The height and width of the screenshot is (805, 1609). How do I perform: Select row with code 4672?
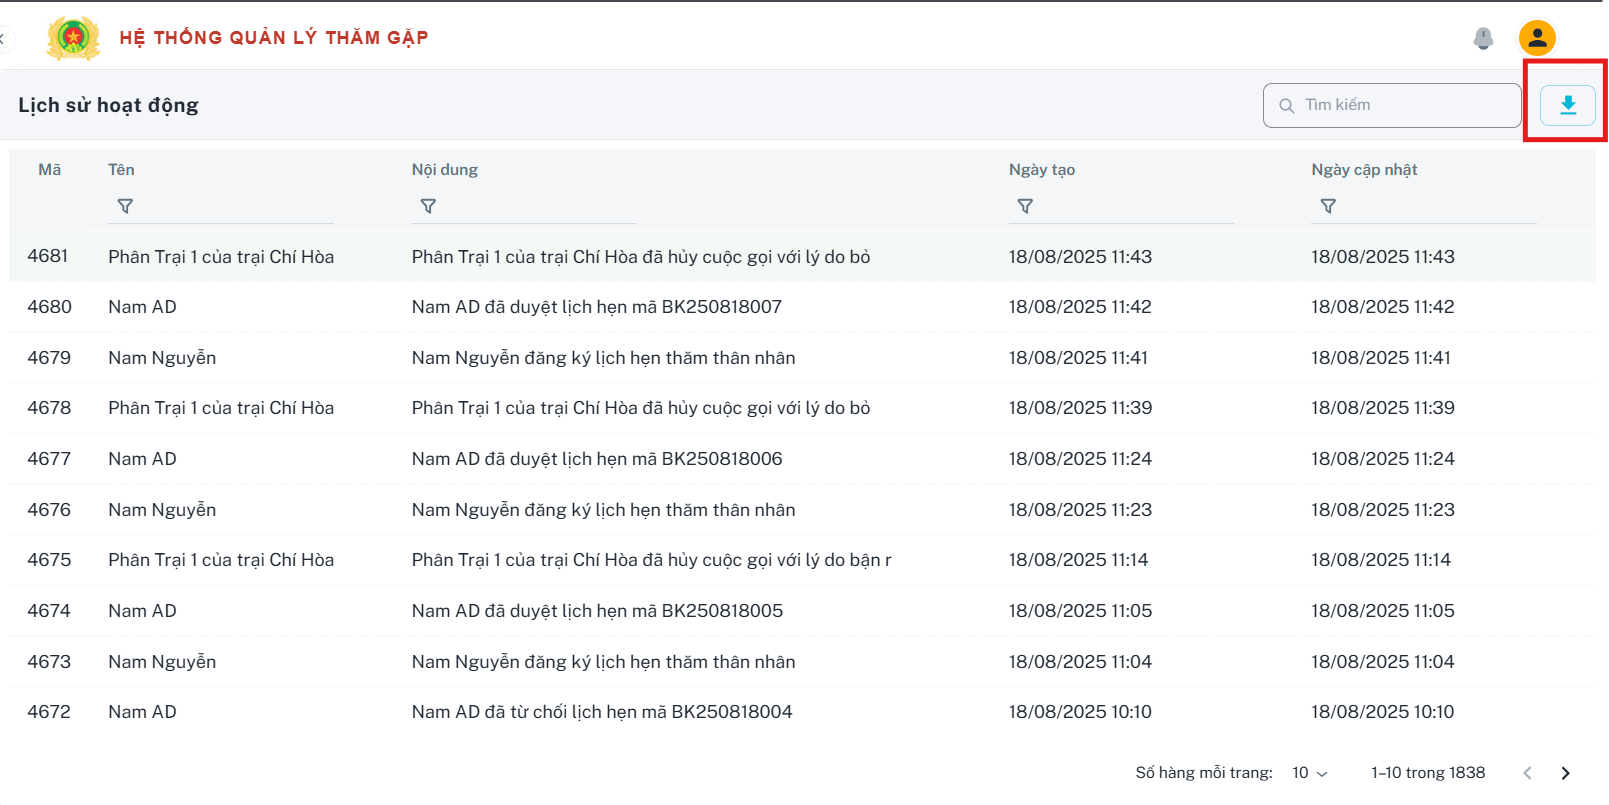(802, 712)
